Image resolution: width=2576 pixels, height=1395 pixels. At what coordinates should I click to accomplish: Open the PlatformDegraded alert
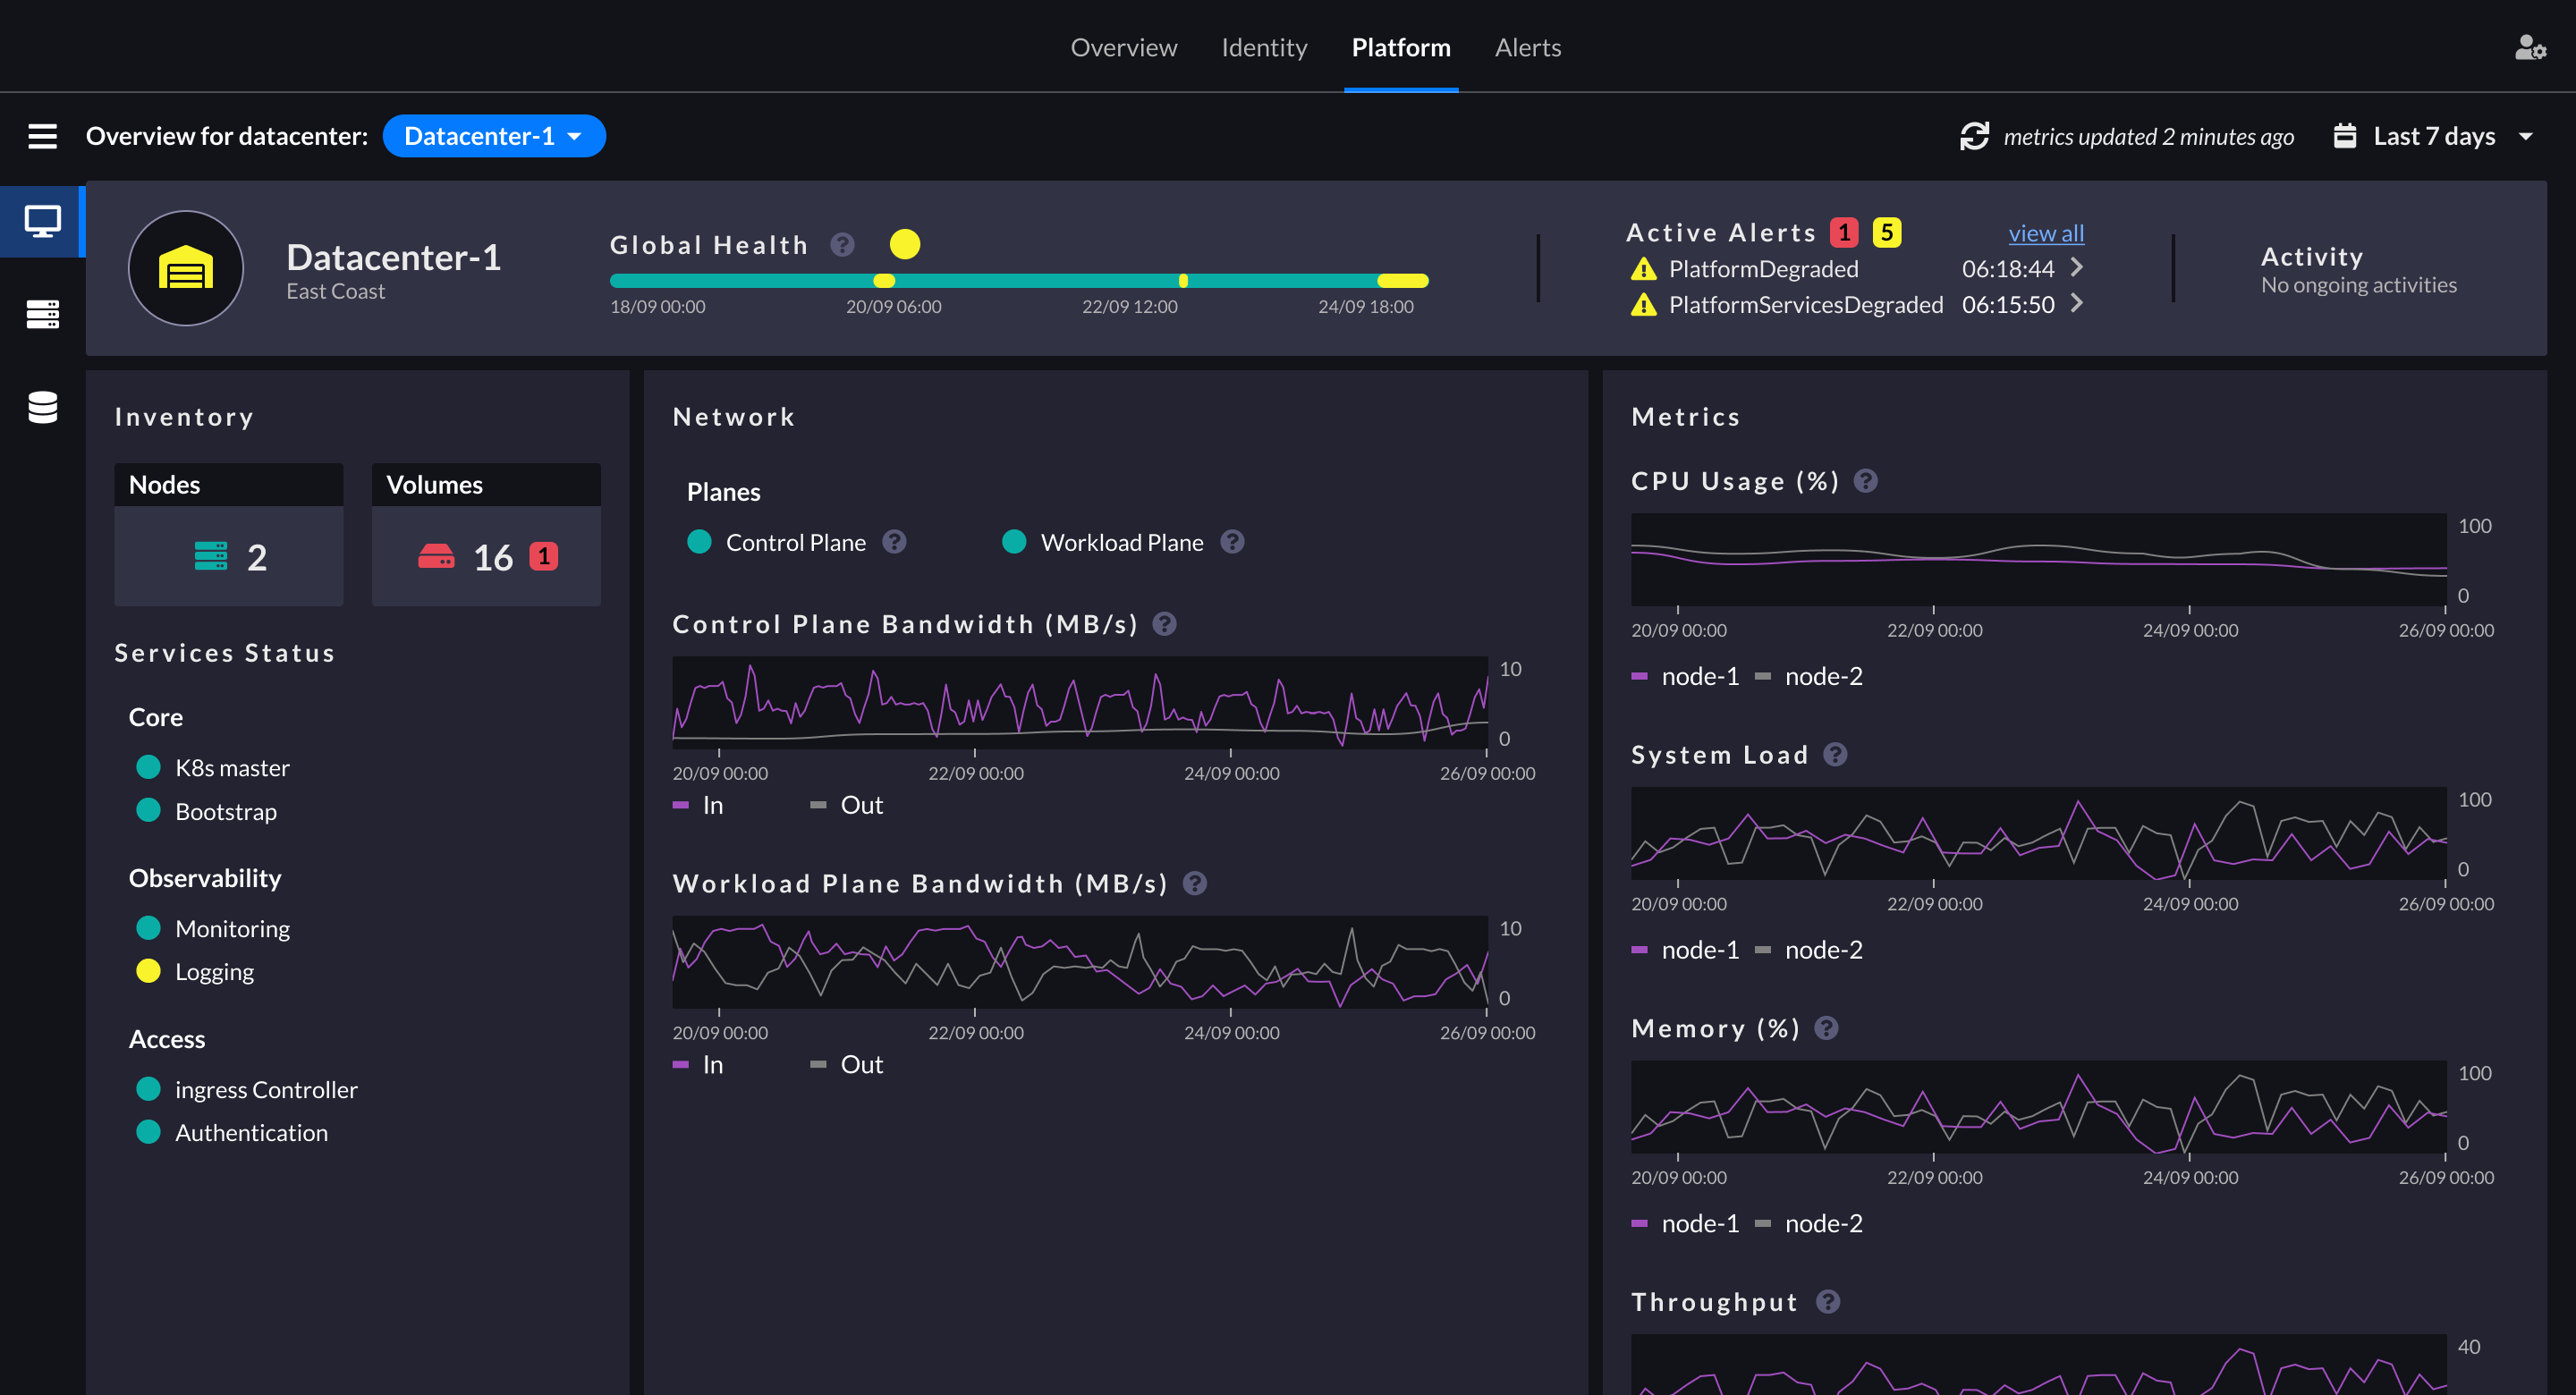[1857, 269]
